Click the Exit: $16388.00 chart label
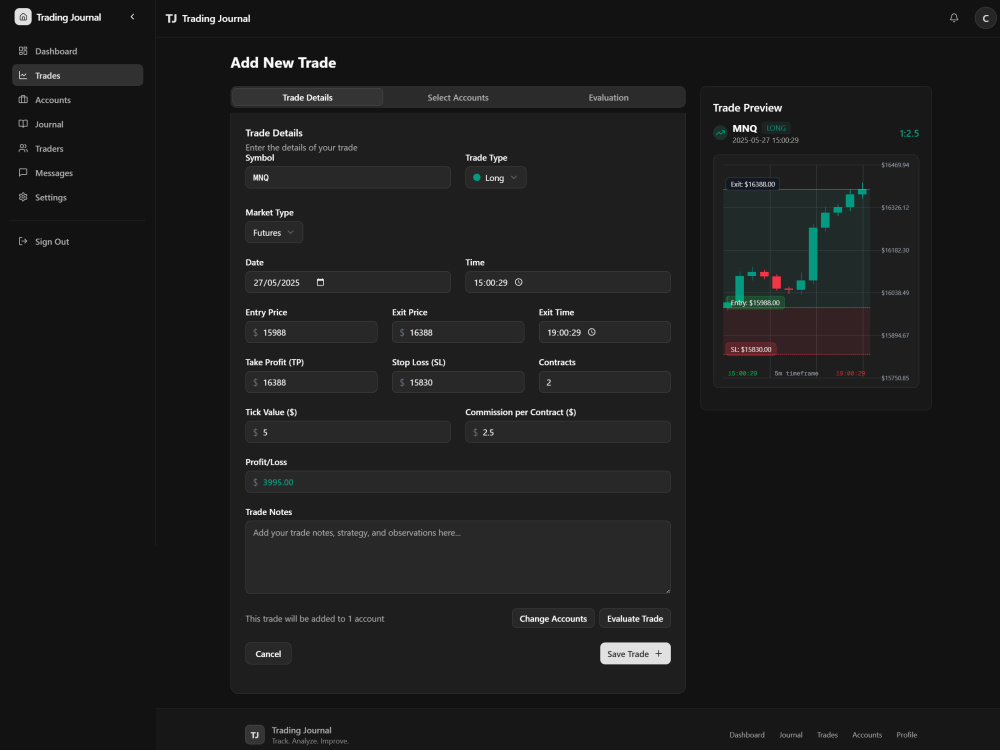 (753, 184)
